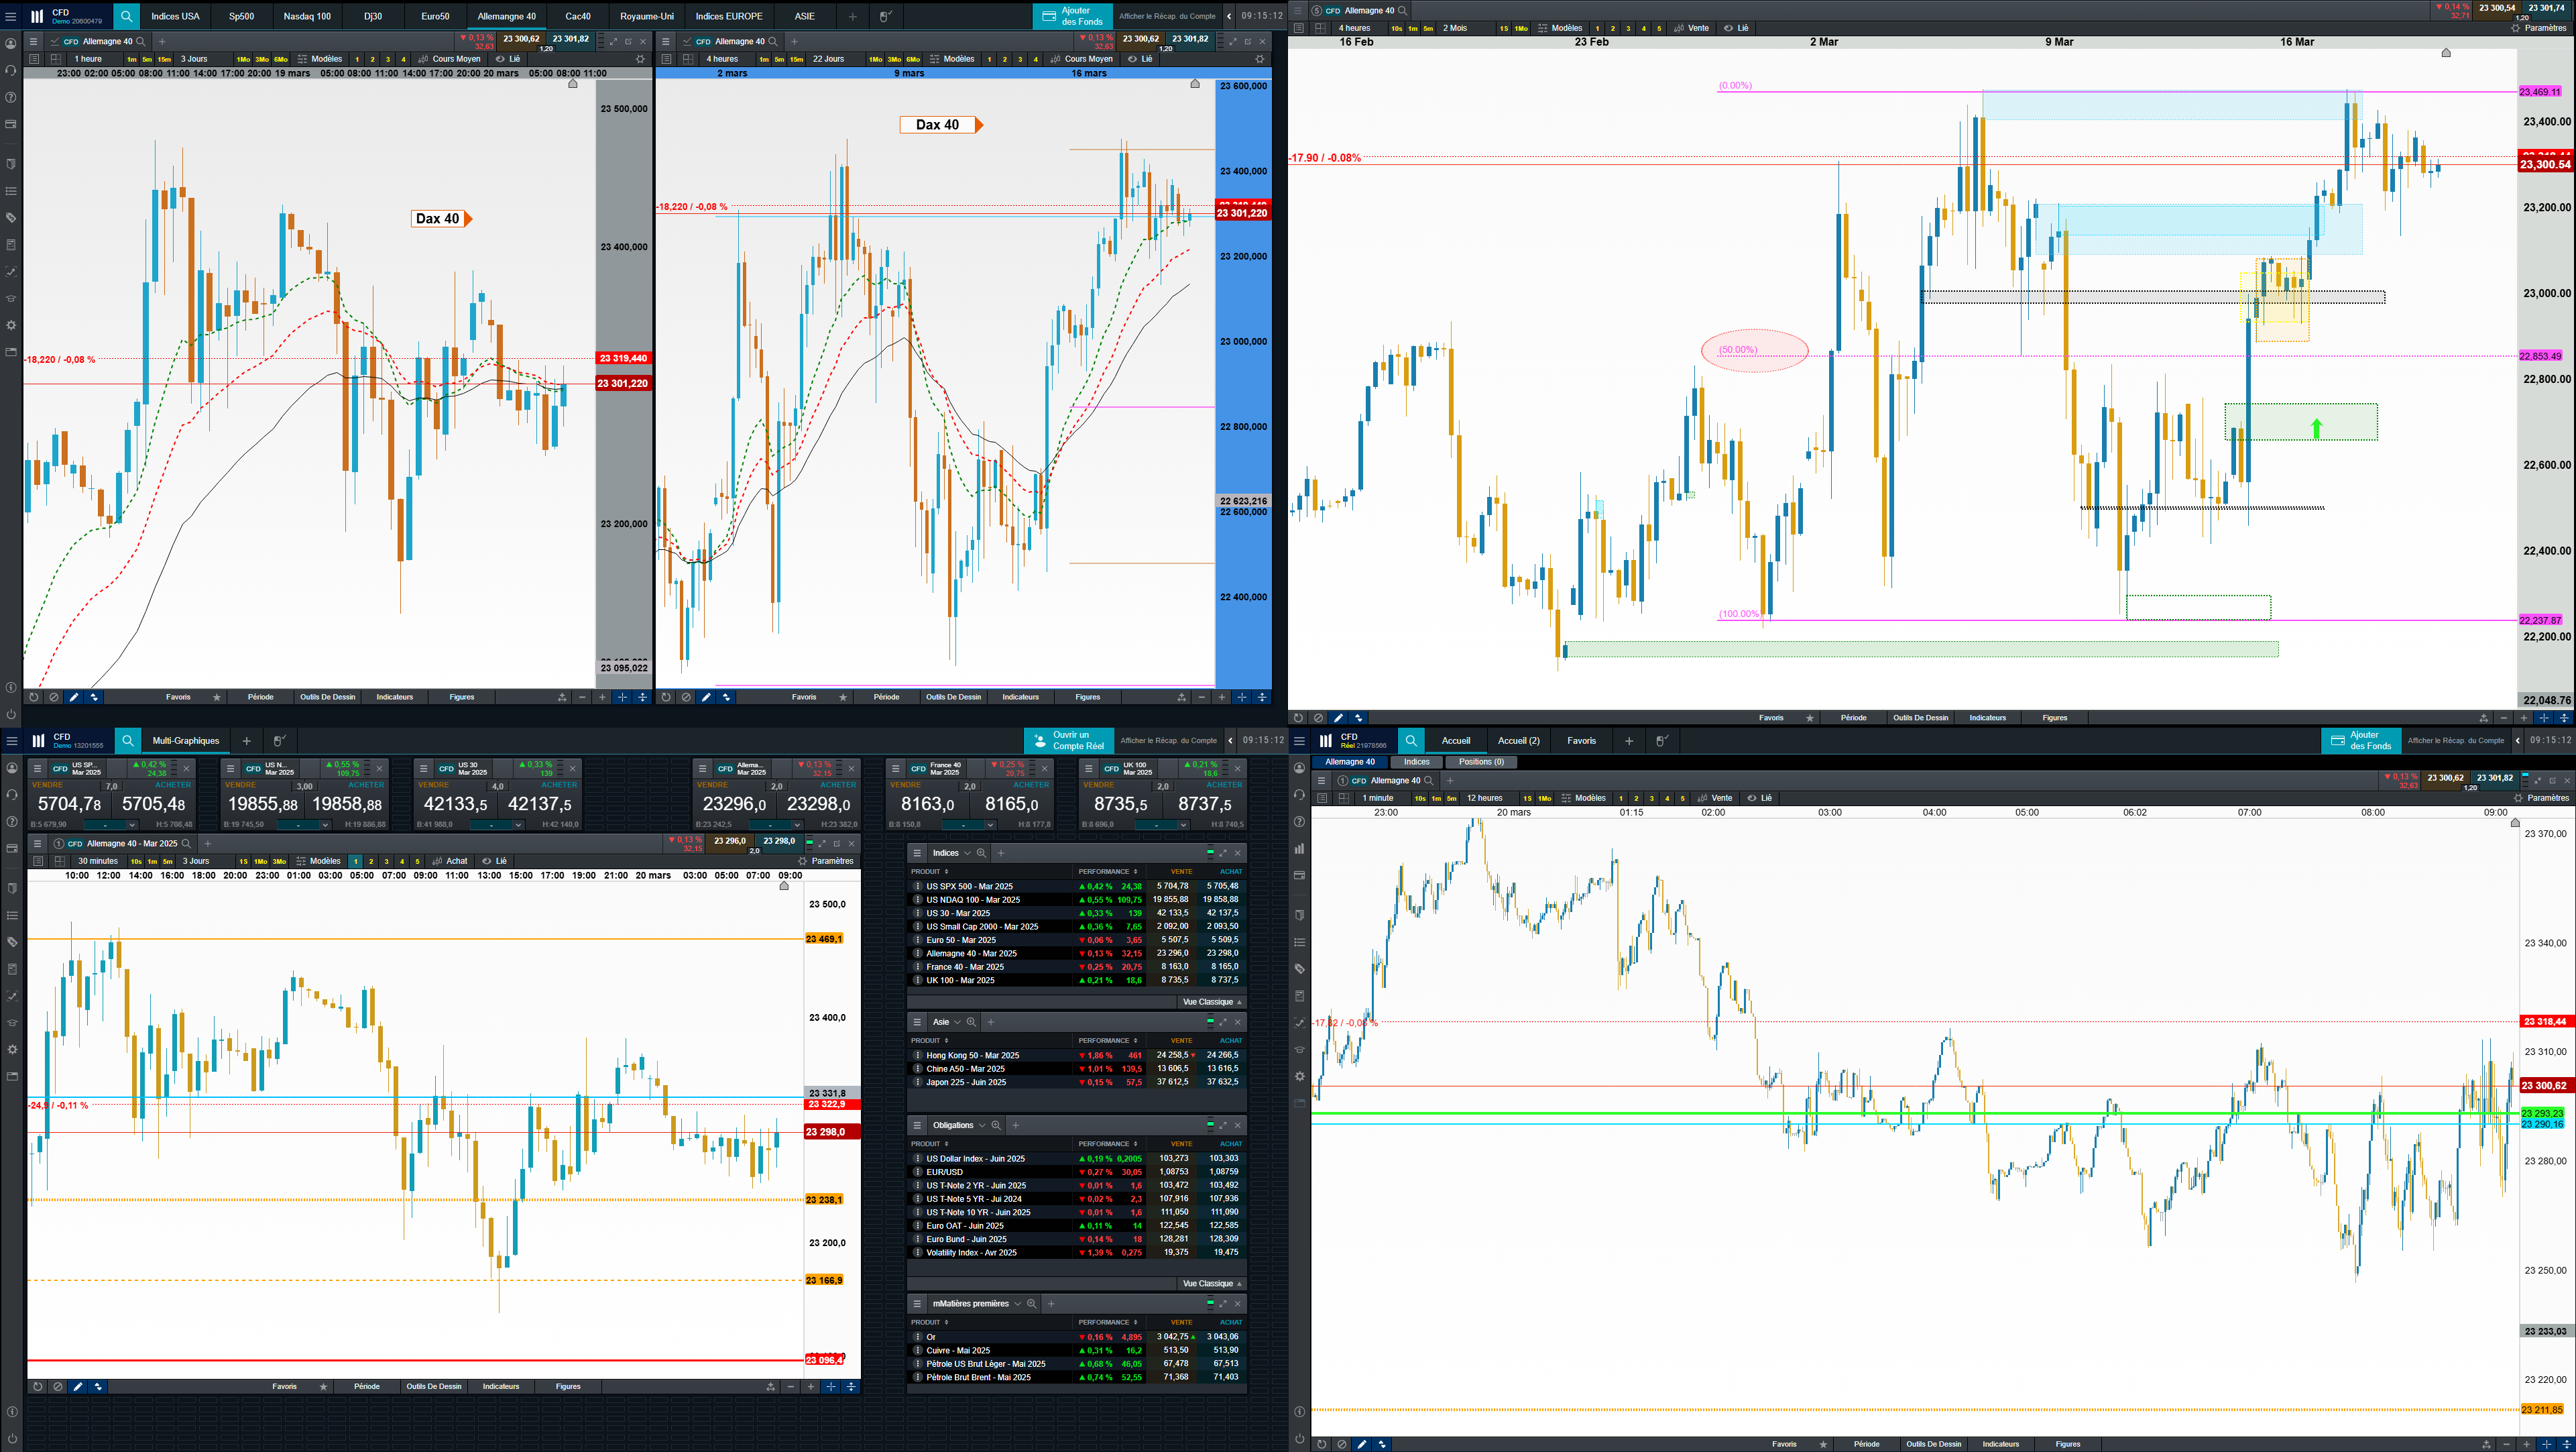Open the Modèles dropdown on the 1 heure chart
The height and width of the screenshot is (1452, 2576).
pyautogui.click(x=319, y=59)
